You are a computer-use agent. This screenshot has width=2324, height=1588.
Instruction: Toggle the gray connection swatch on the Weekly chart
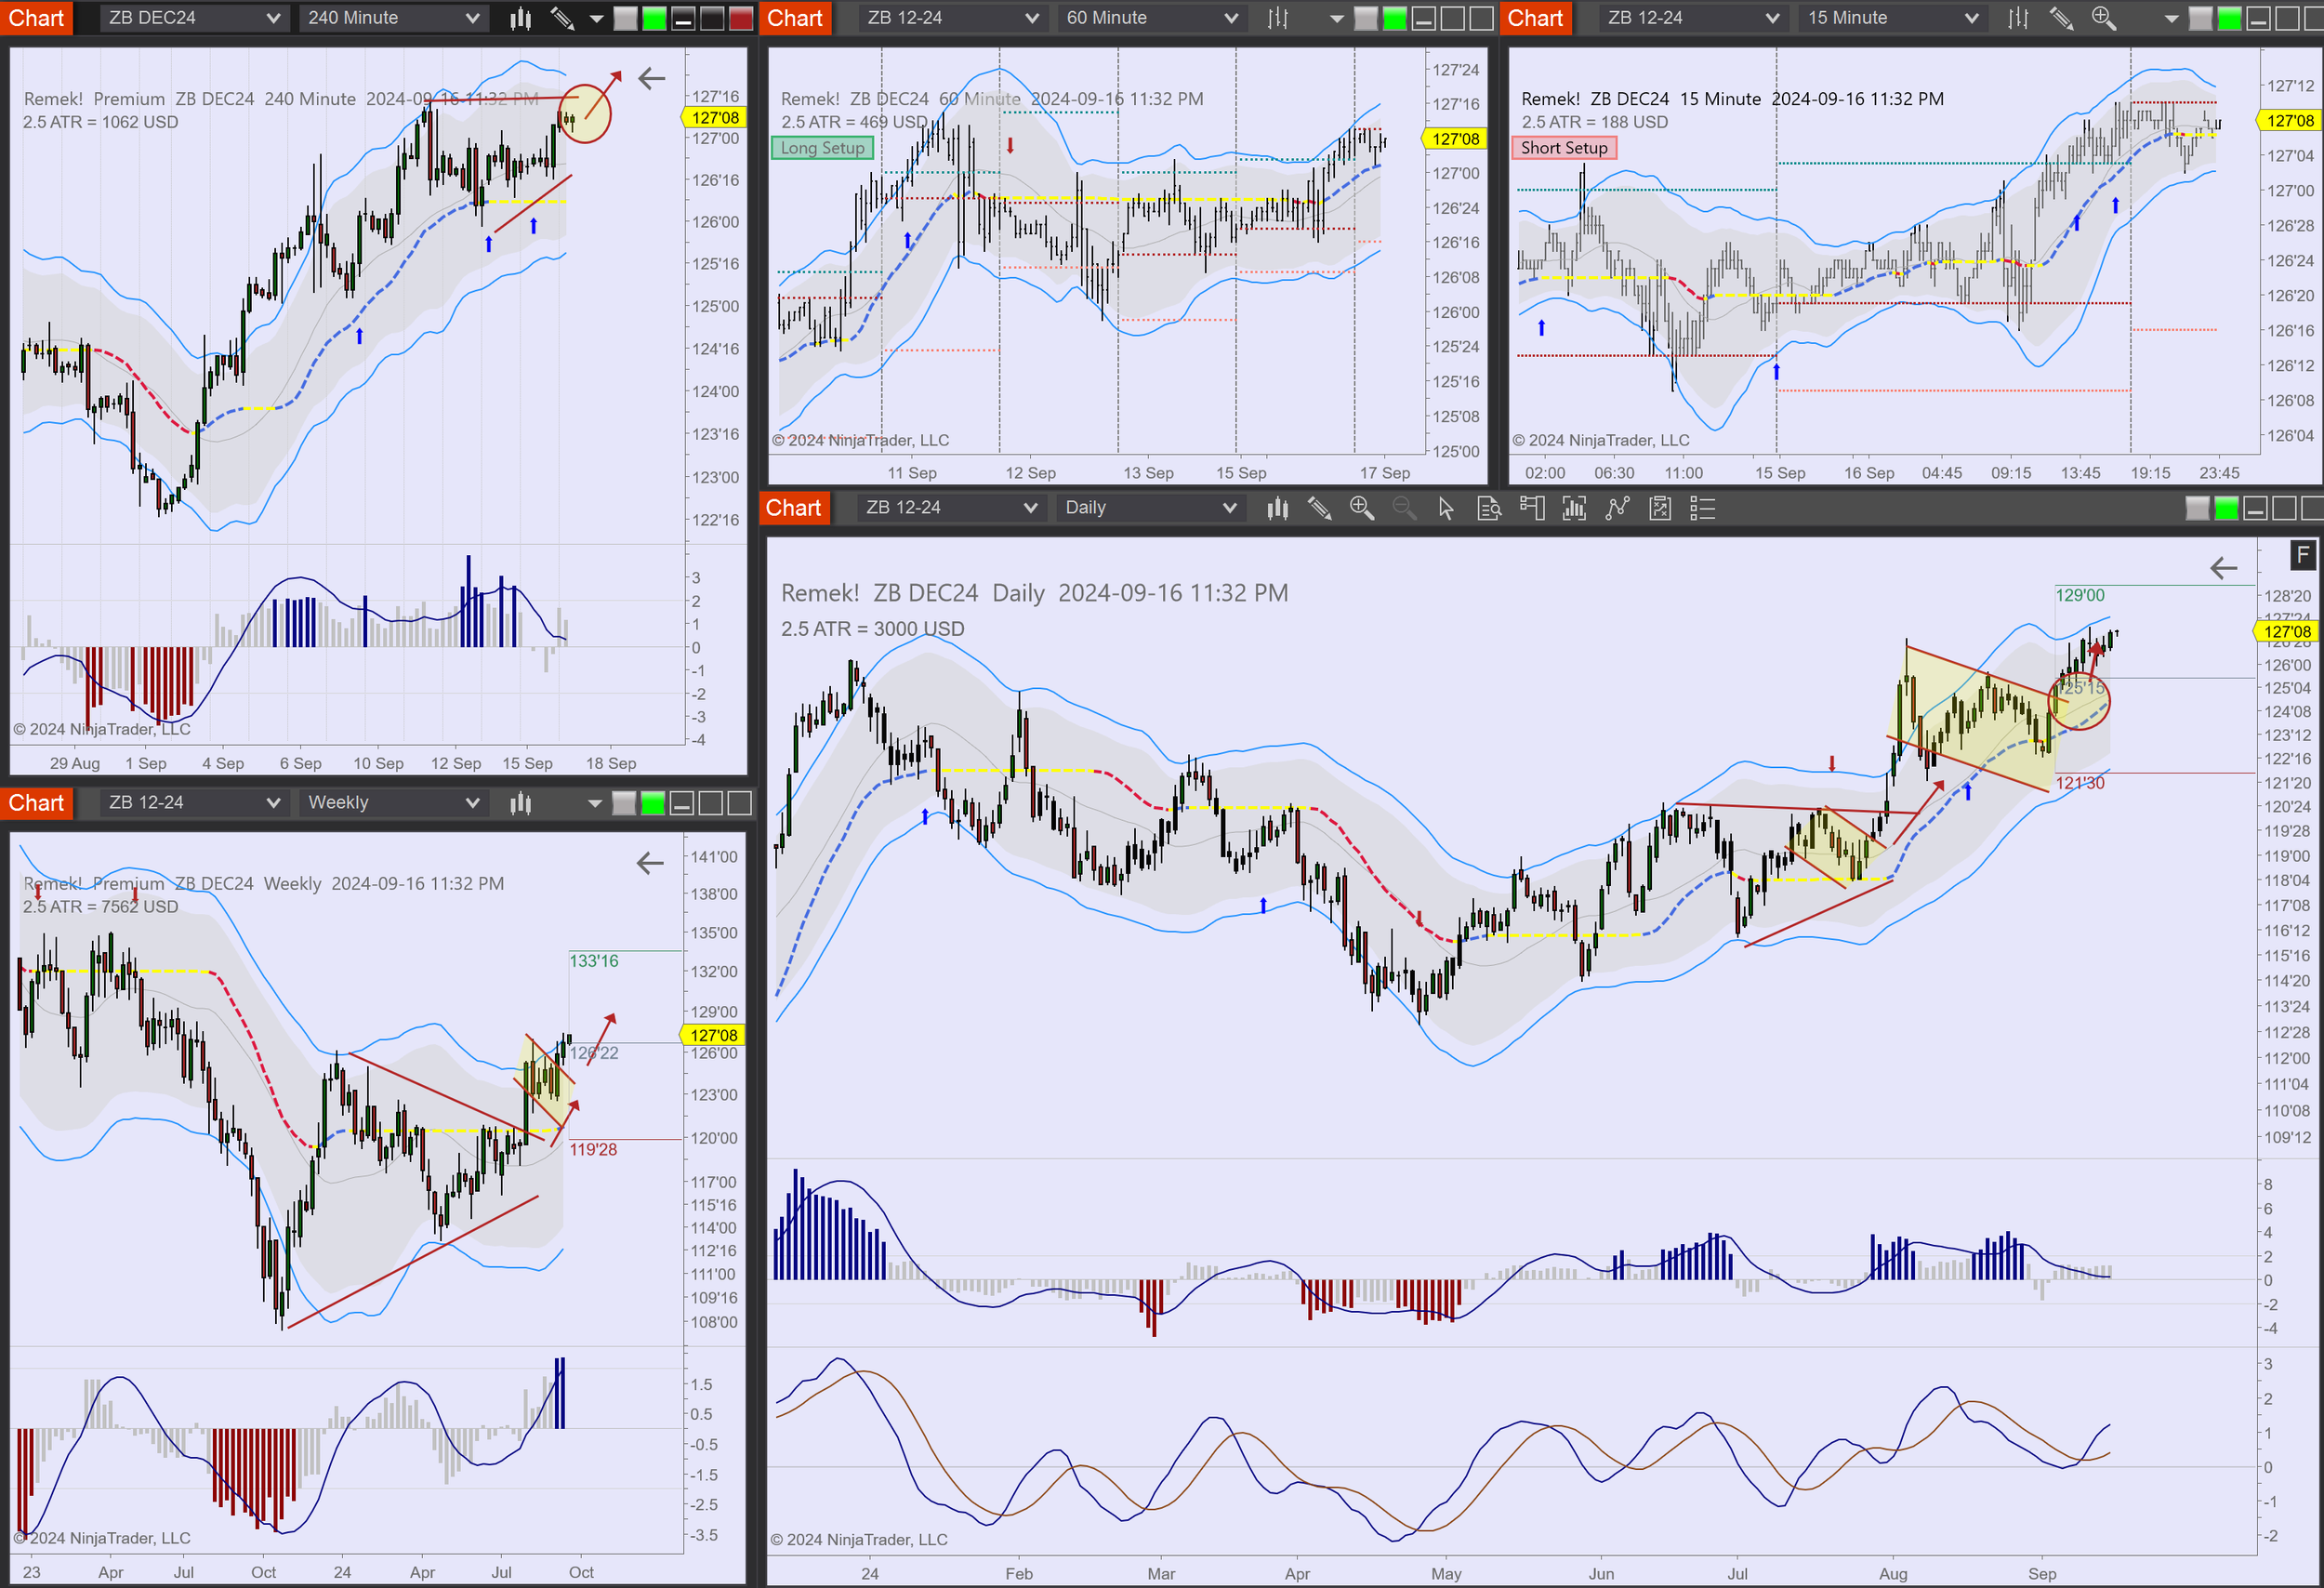623,802
